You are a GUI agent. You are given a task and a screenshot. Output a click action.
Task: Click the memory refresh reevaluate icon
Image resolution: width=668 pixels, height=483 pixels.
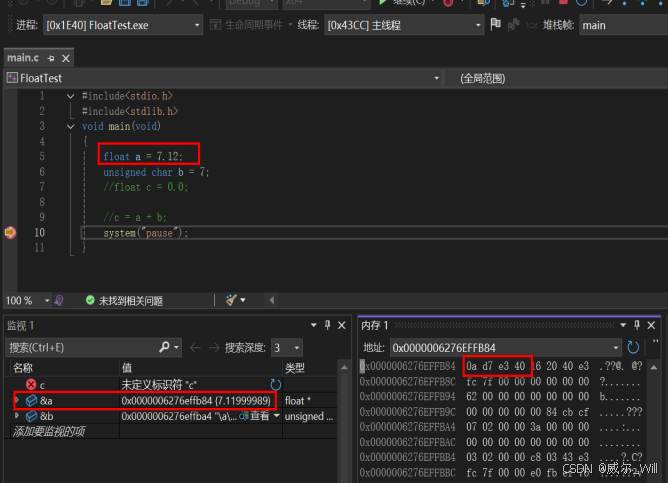pyautogui.click(x=633, y=348)
